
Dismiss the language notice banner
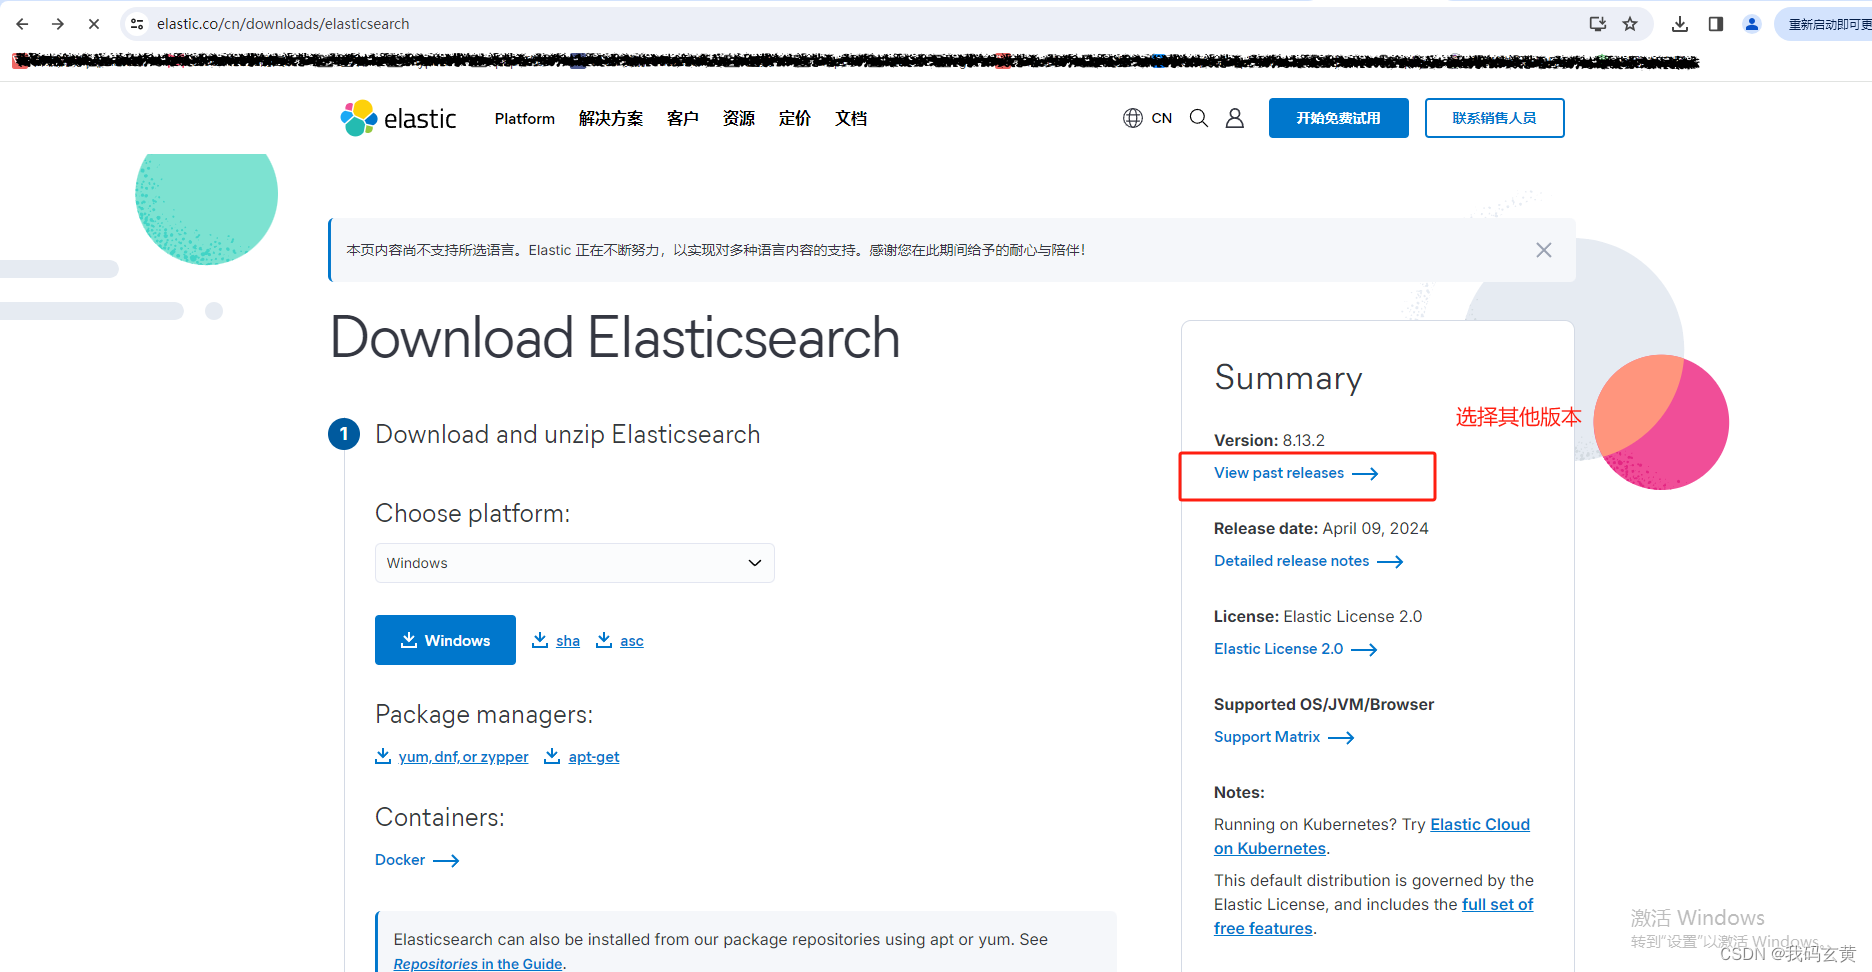(x=1544, y=250)
